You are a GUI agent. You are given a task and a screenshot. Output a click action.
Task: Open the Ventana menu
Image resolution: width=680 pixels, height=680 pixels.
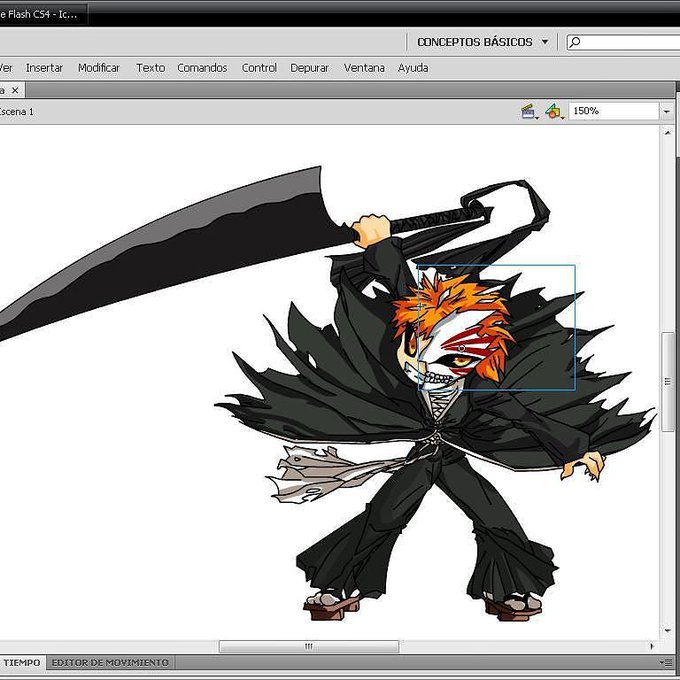(x=364, y=68)
